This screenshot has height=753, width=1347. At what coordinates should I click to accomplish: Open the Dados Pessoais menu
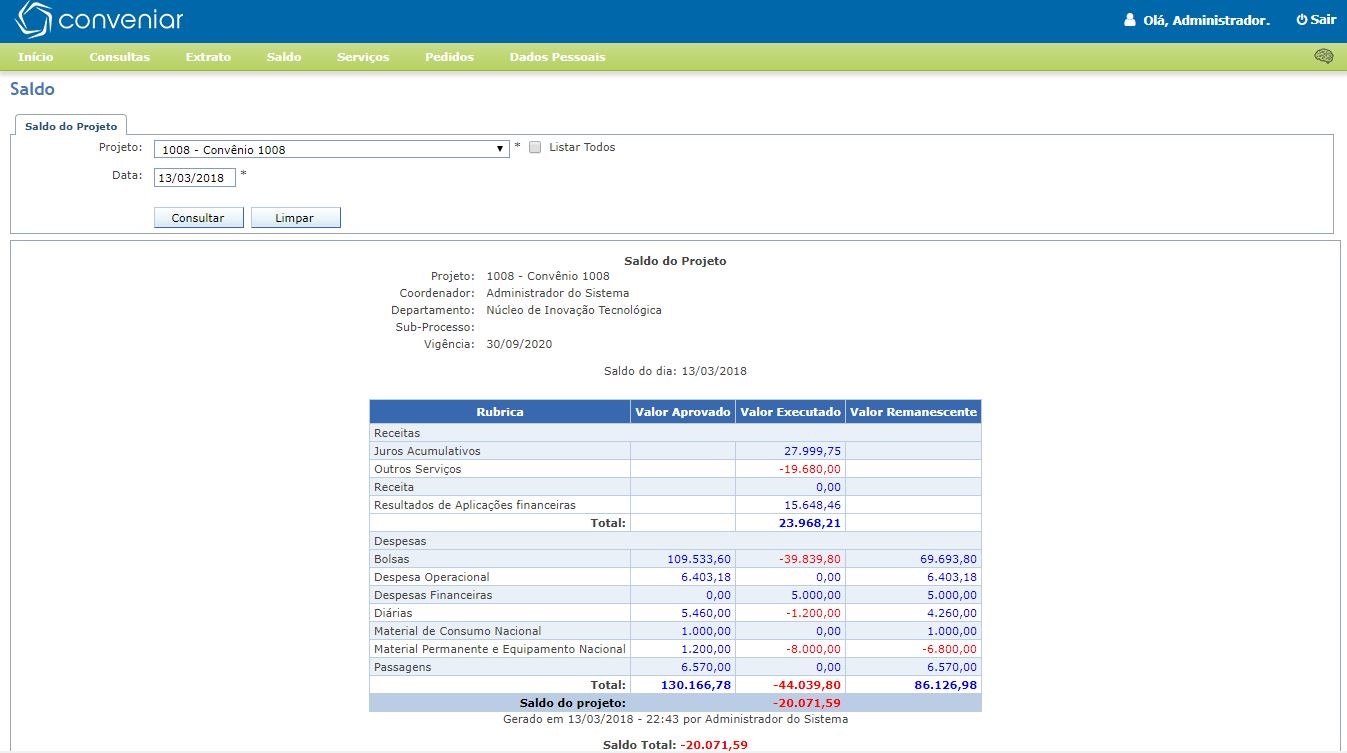[x=557, y=57]
